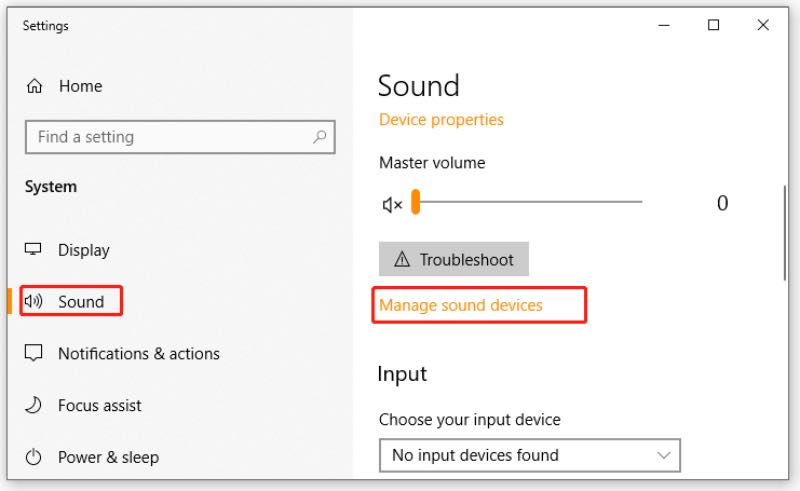Click the Sound speaker icon in sidebar
Image resolution: width=800 pixels, height=491 pixels.
click(34, 302)
